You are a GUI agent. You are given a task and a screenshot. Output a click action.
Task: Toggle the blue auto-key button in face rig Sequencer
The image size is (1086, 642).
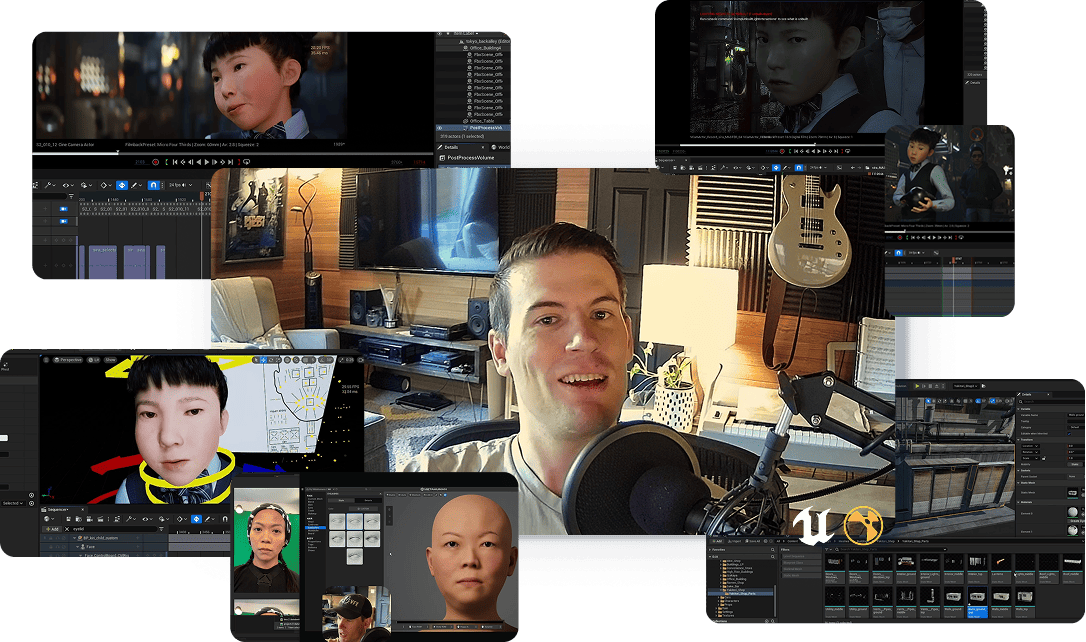point(197,519)
